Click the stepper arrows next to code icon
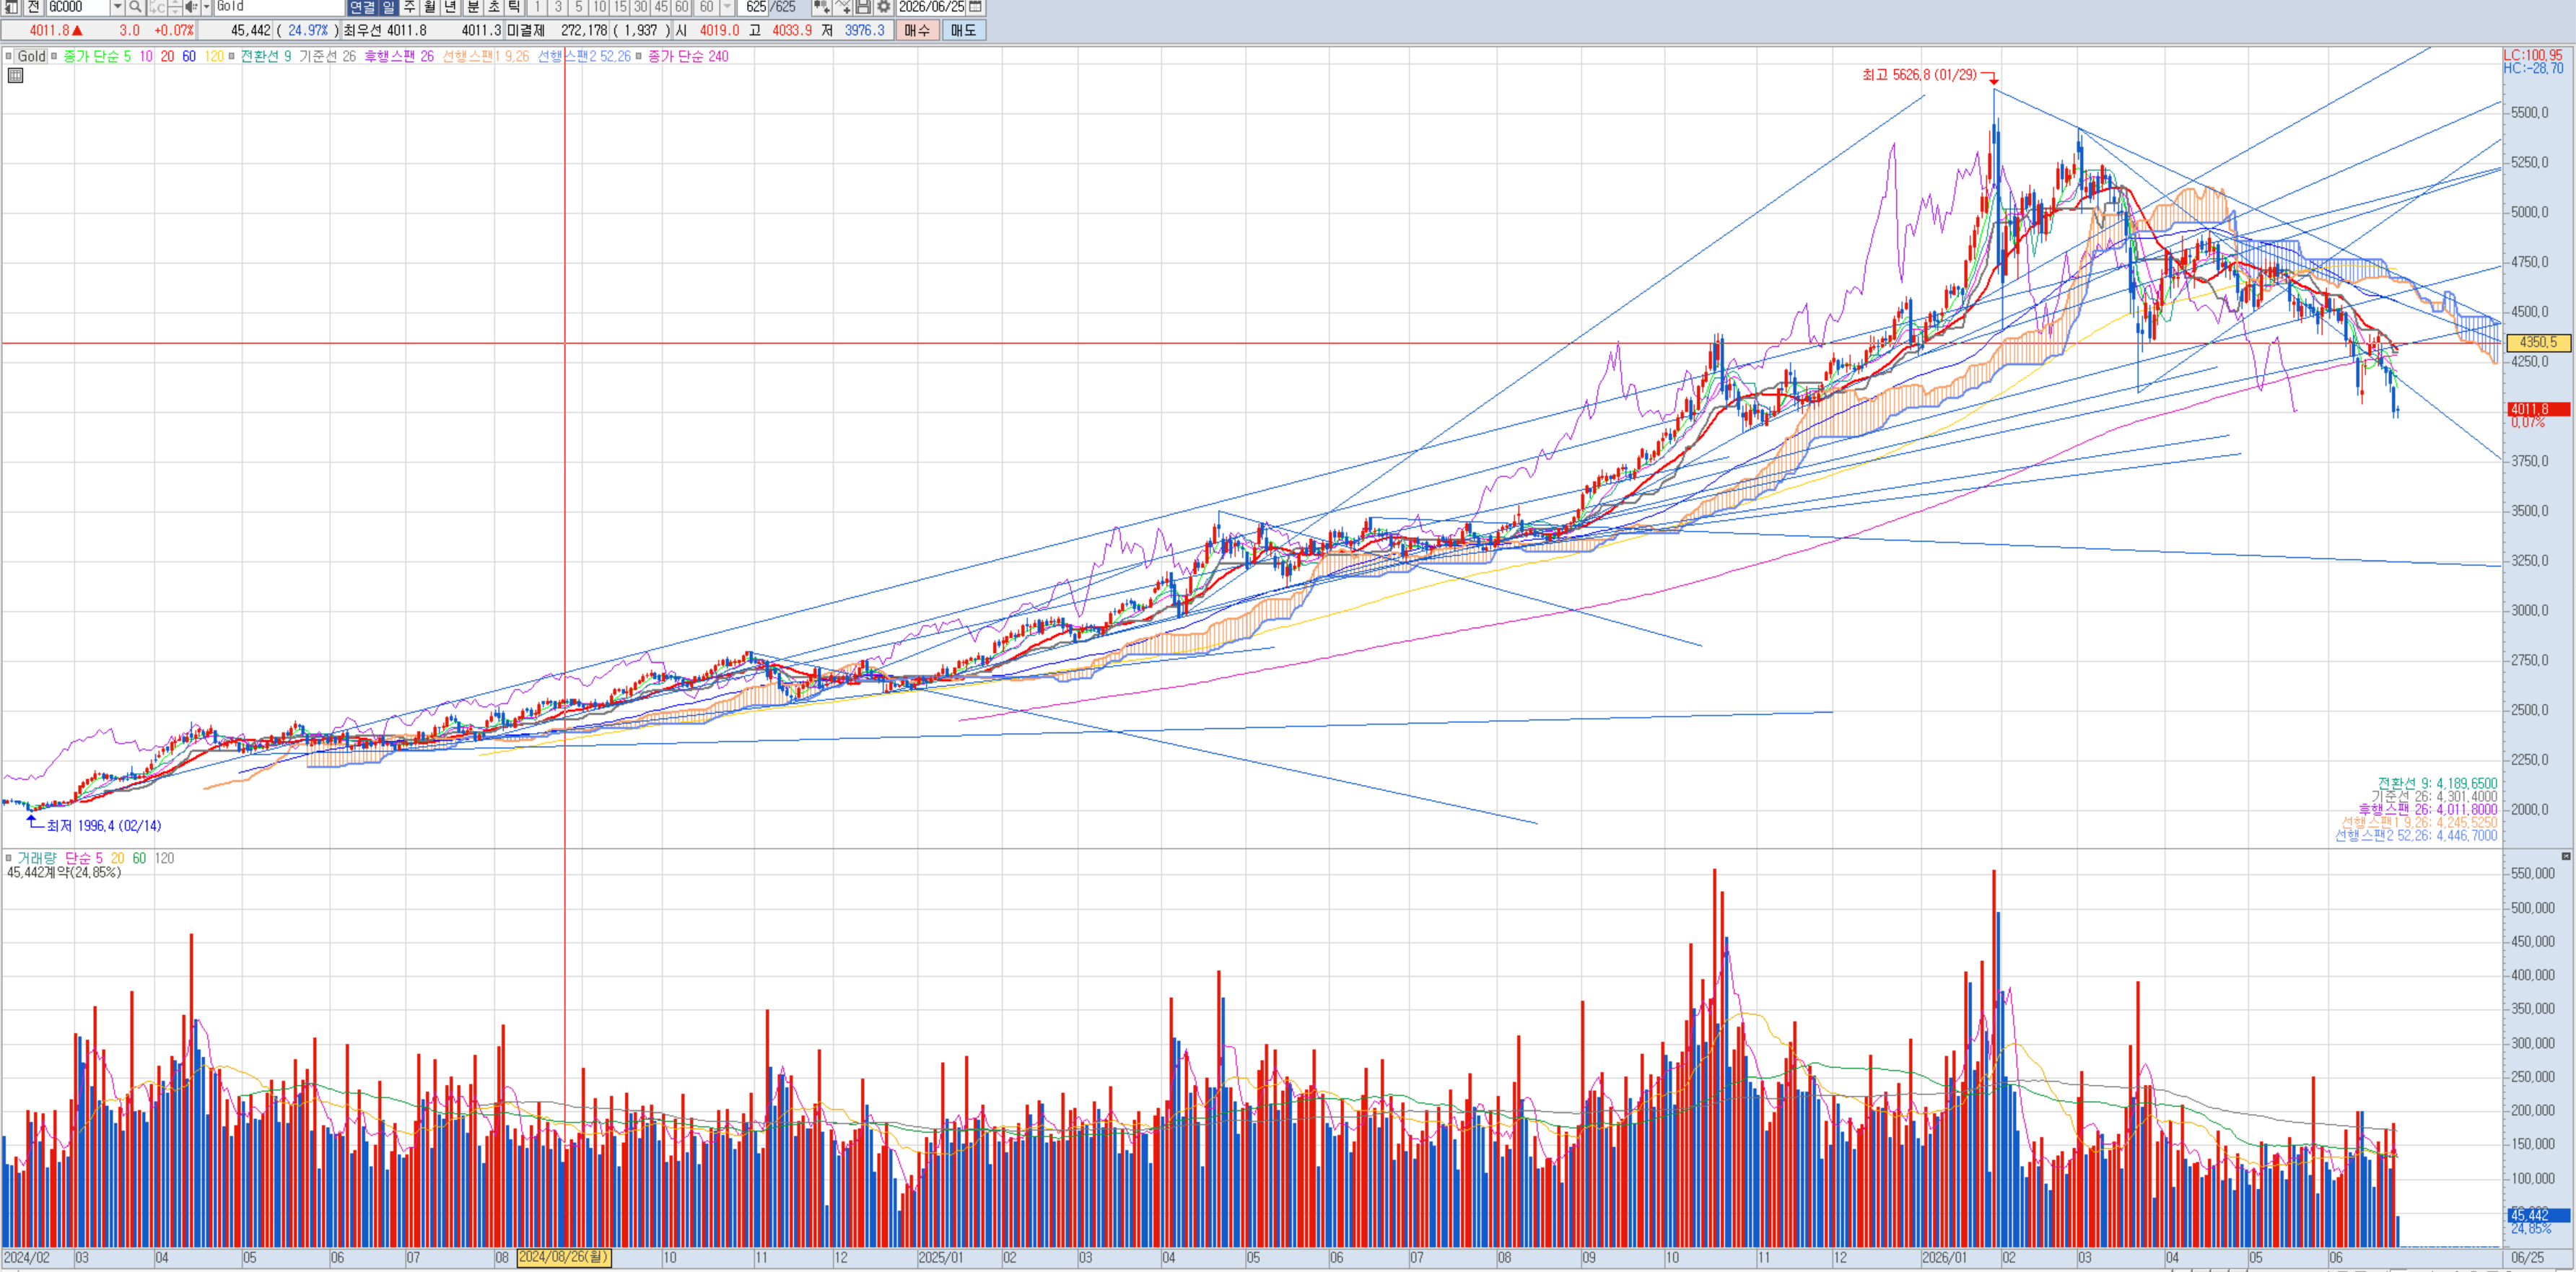The width and height of the screenshot is (2576, 1272). pyautogui.click(x=175, y=7)
